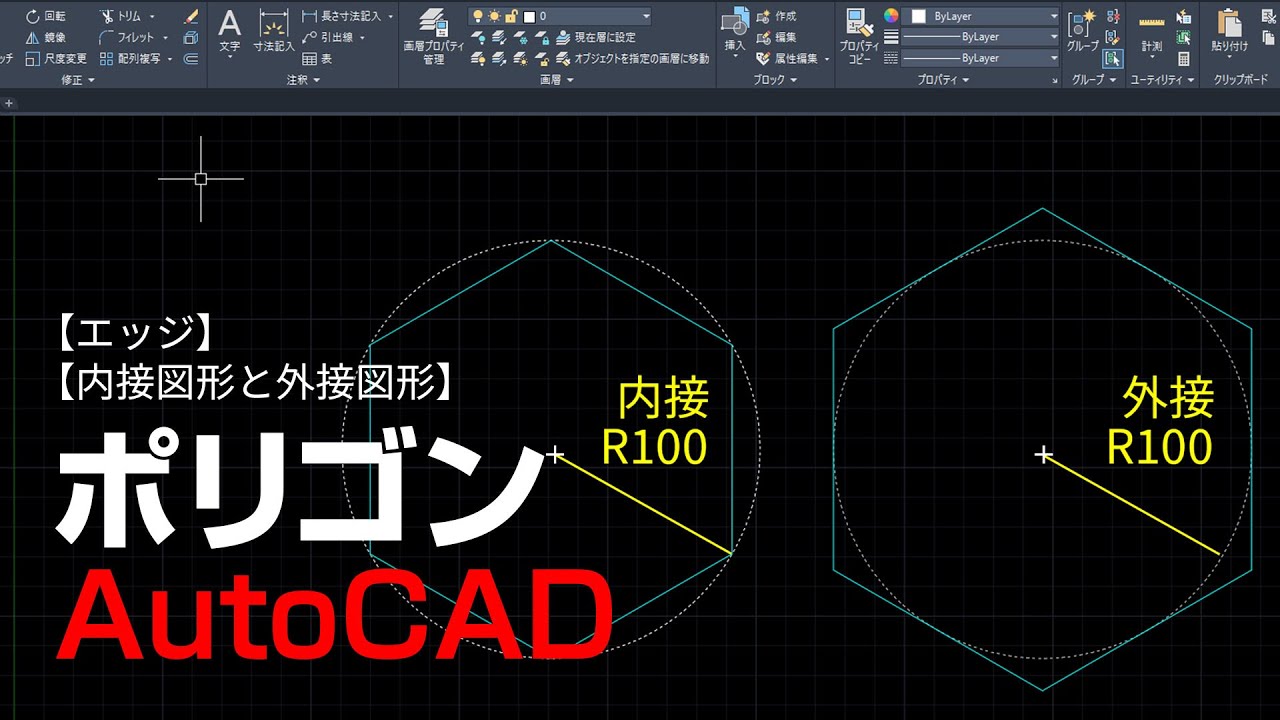
Task: Activate the トリム (Trim) tool
Action: 121,16
